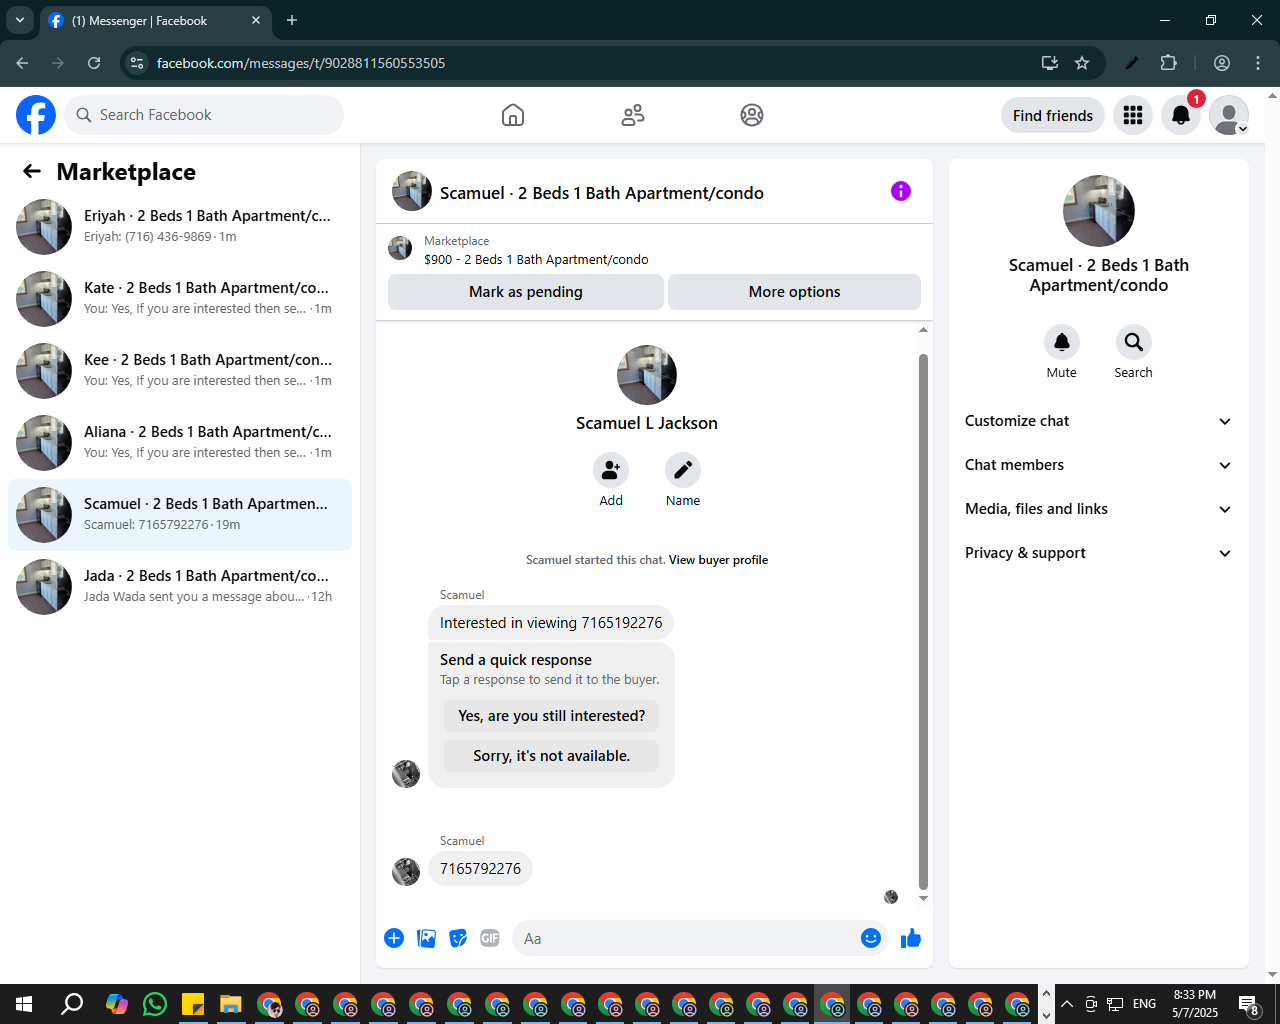Select the Messenger | Facebook browser tab
The height and width of the screenshot is (1024, 1280).
[x=155, y=20]
